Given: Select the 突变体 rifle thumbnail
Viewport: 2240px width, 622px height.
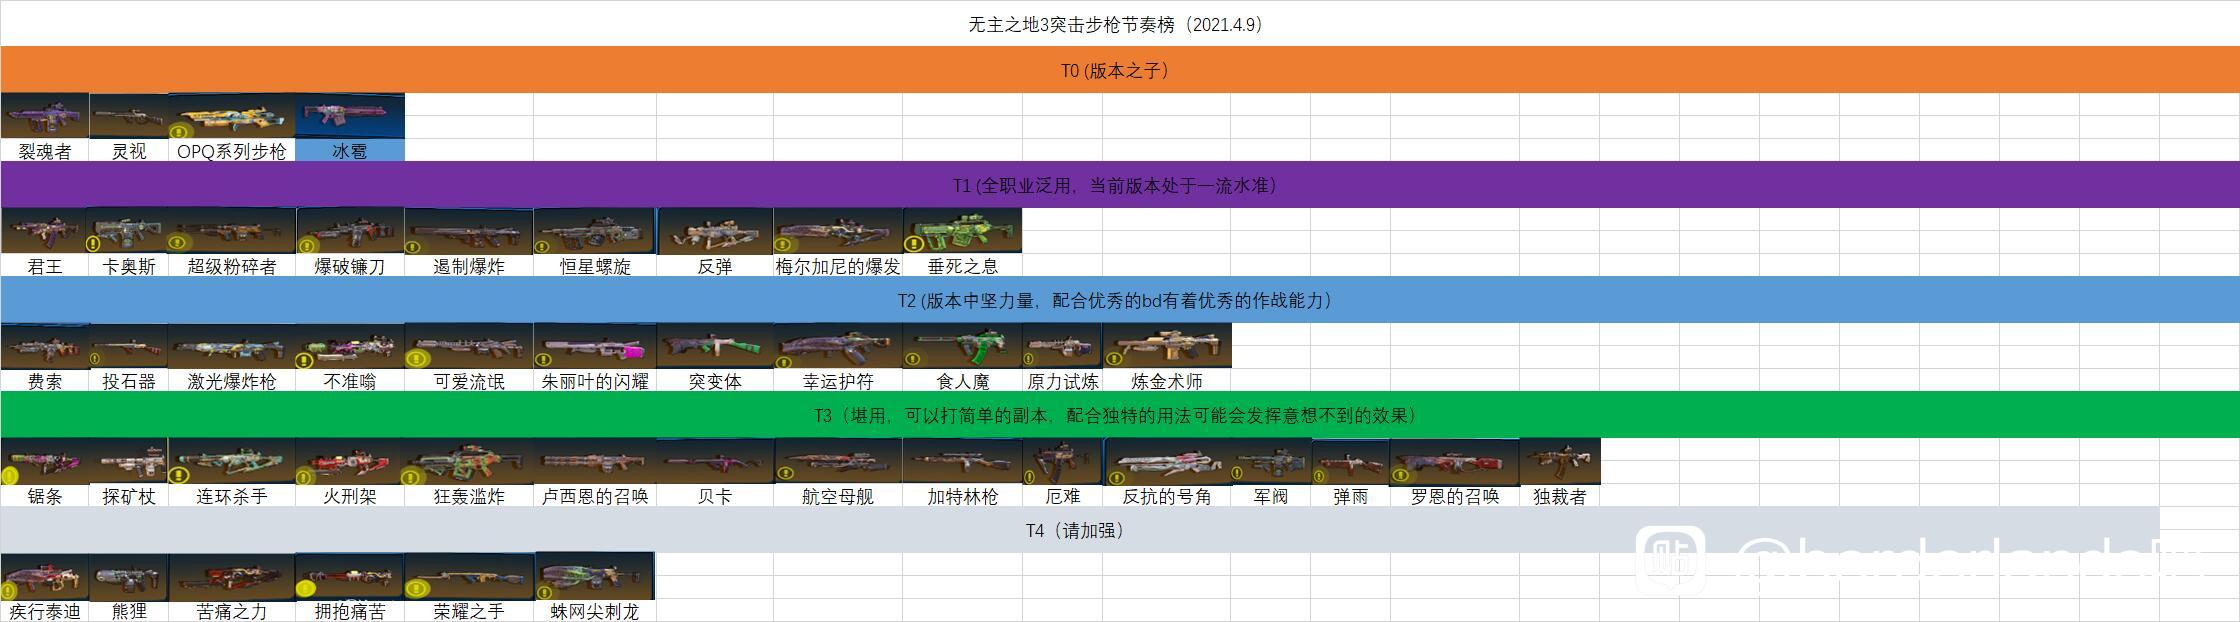Looking at the screenshot, I should click(x=715, y=346).
